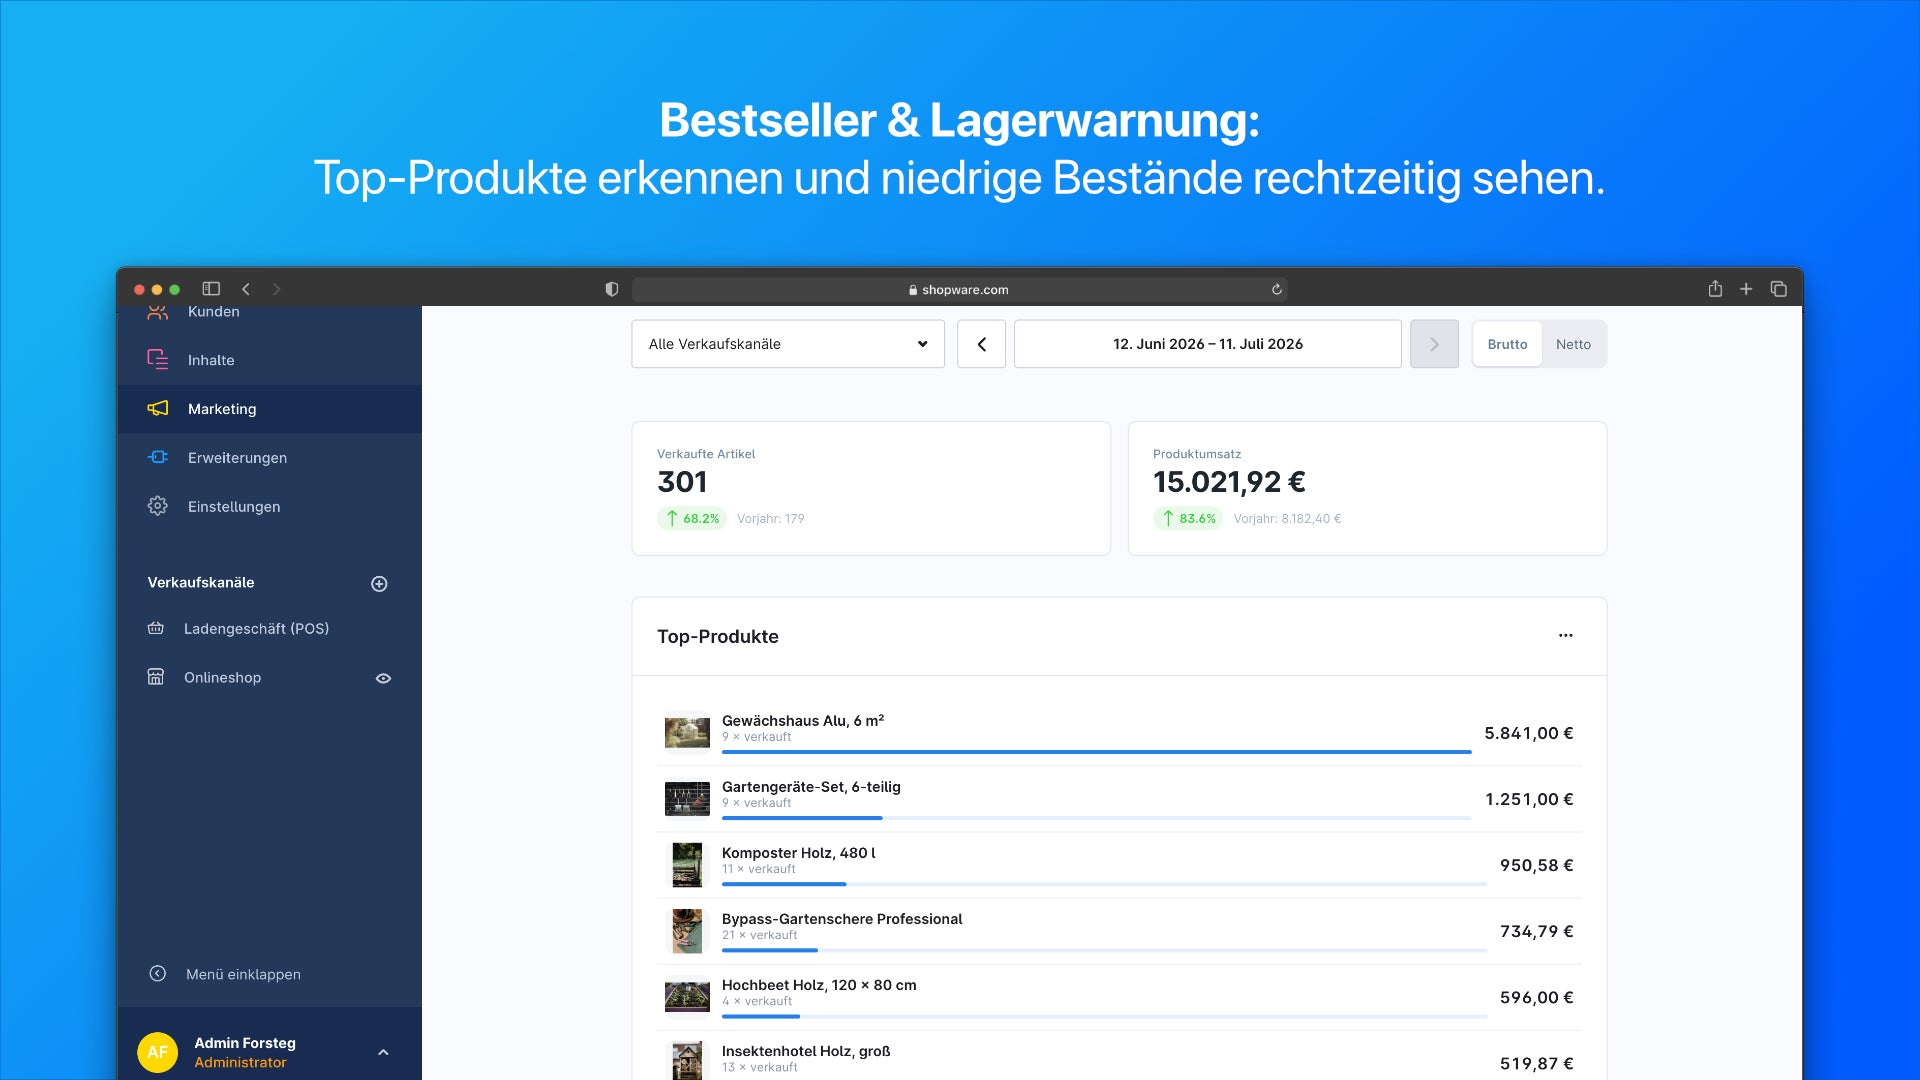Open Erweiterungen menu item
The height and width of the screenshot is (1080, 1920).
[x=270, y=458]
